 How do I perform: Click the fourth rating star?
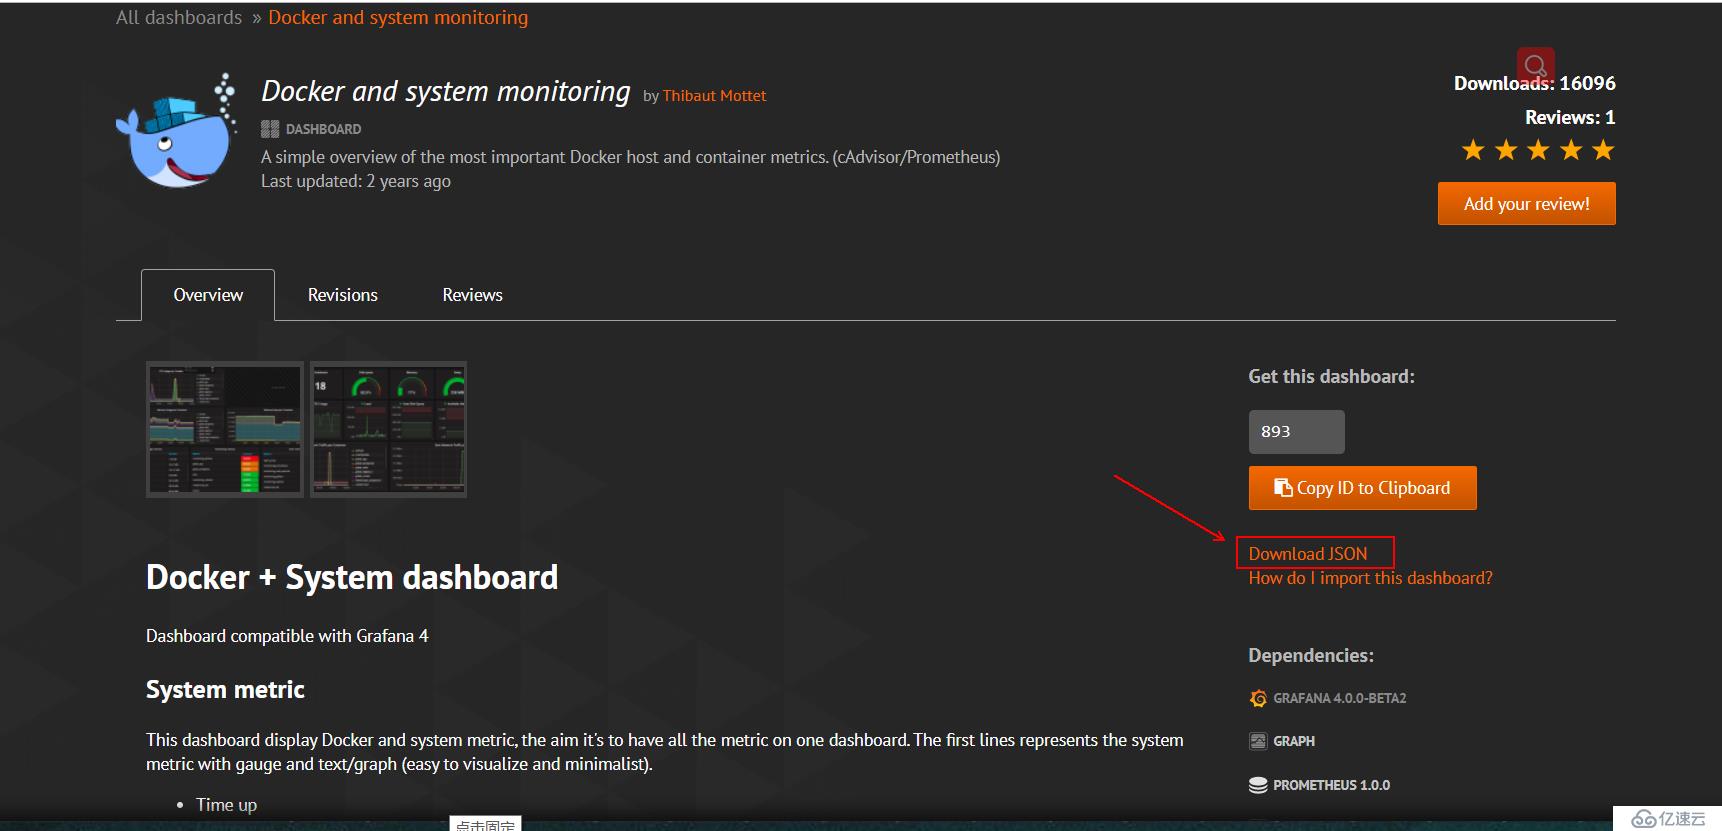(x=1571, y=150)
